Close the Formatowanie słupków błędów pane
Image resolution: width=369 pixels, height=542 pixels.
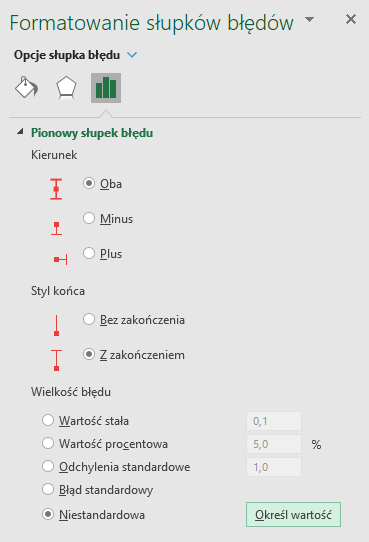coord(351,19)
